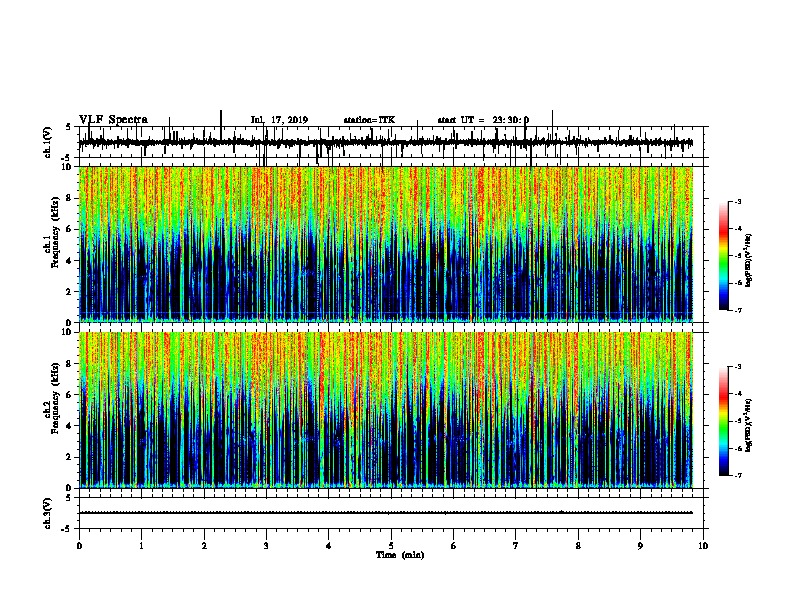
Task: Click the "8" frequency tick of ch.2 spectrogram
Action: click(x=71, y=364)
